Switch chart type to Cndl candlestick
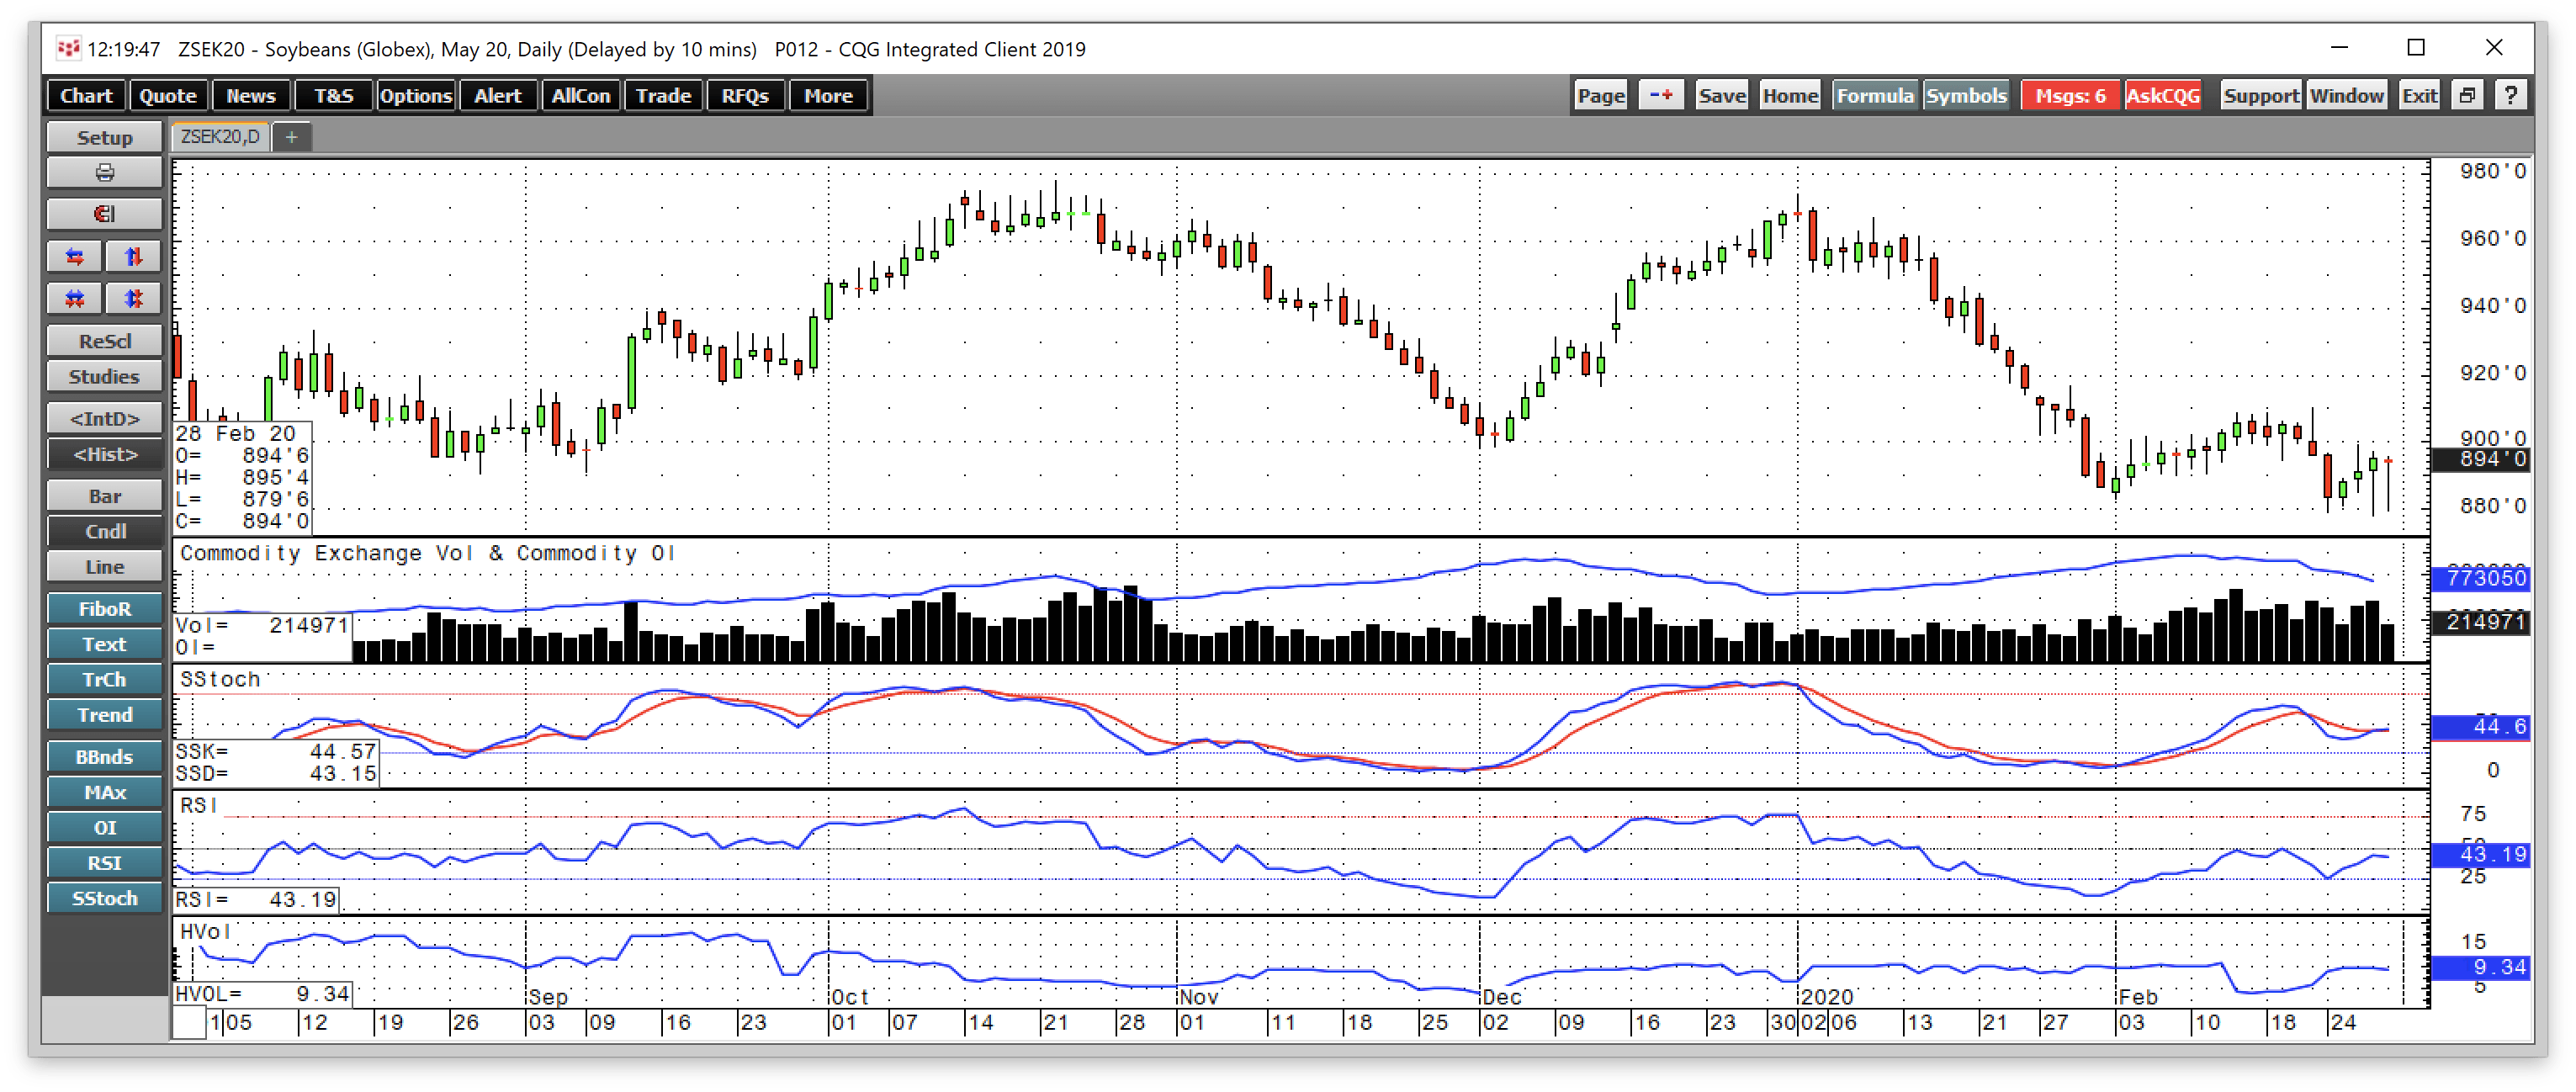 click(x=104, y=531)
